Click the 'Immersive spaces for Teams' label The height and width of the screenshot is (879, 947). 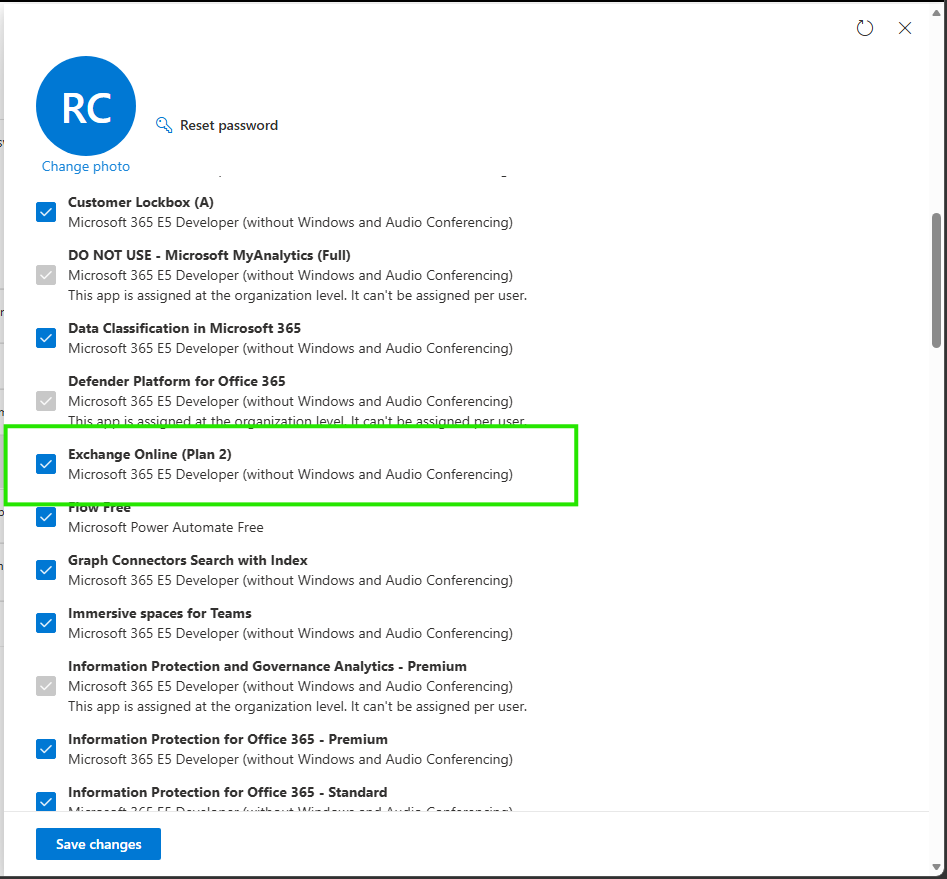pyautogui.click(x=159, y=613)
